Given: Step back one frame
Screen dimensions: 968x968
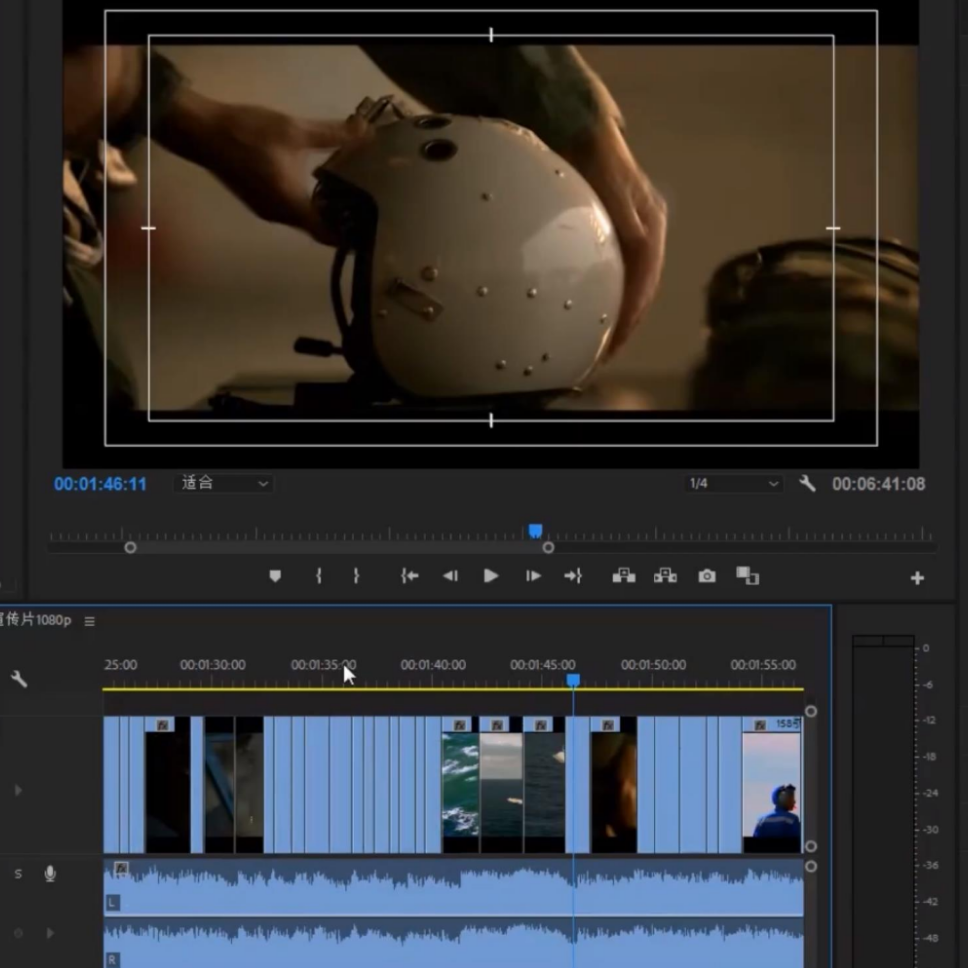Looking at the screenshot, I should [450, 576].
